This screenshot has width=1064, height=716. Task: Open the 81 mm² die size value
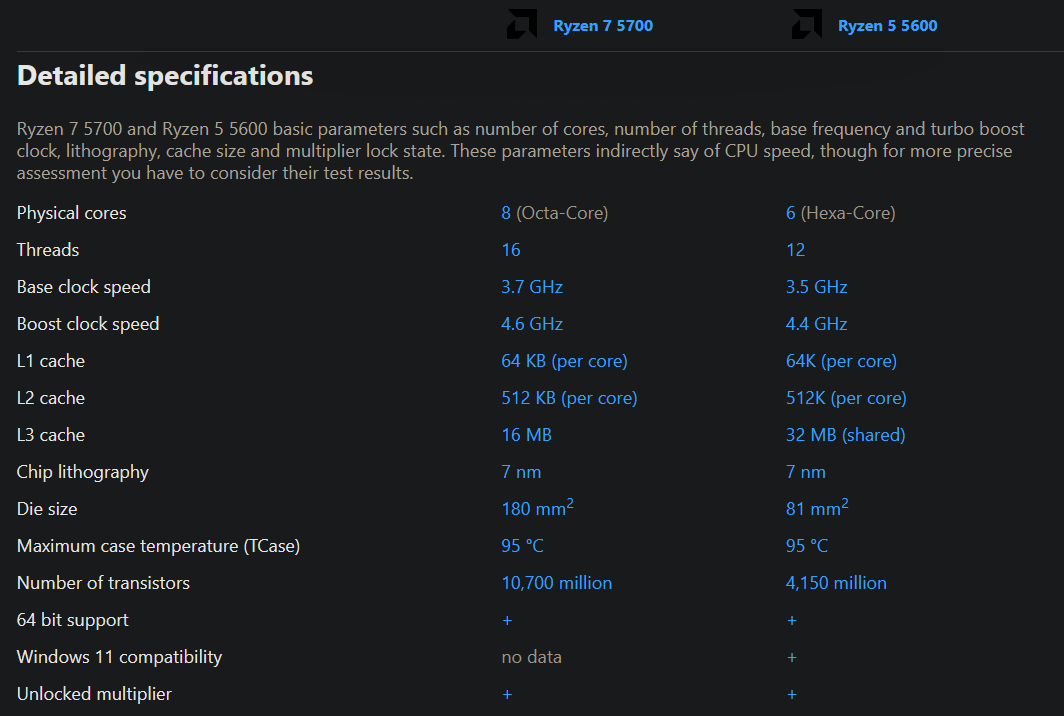[817, 508]
